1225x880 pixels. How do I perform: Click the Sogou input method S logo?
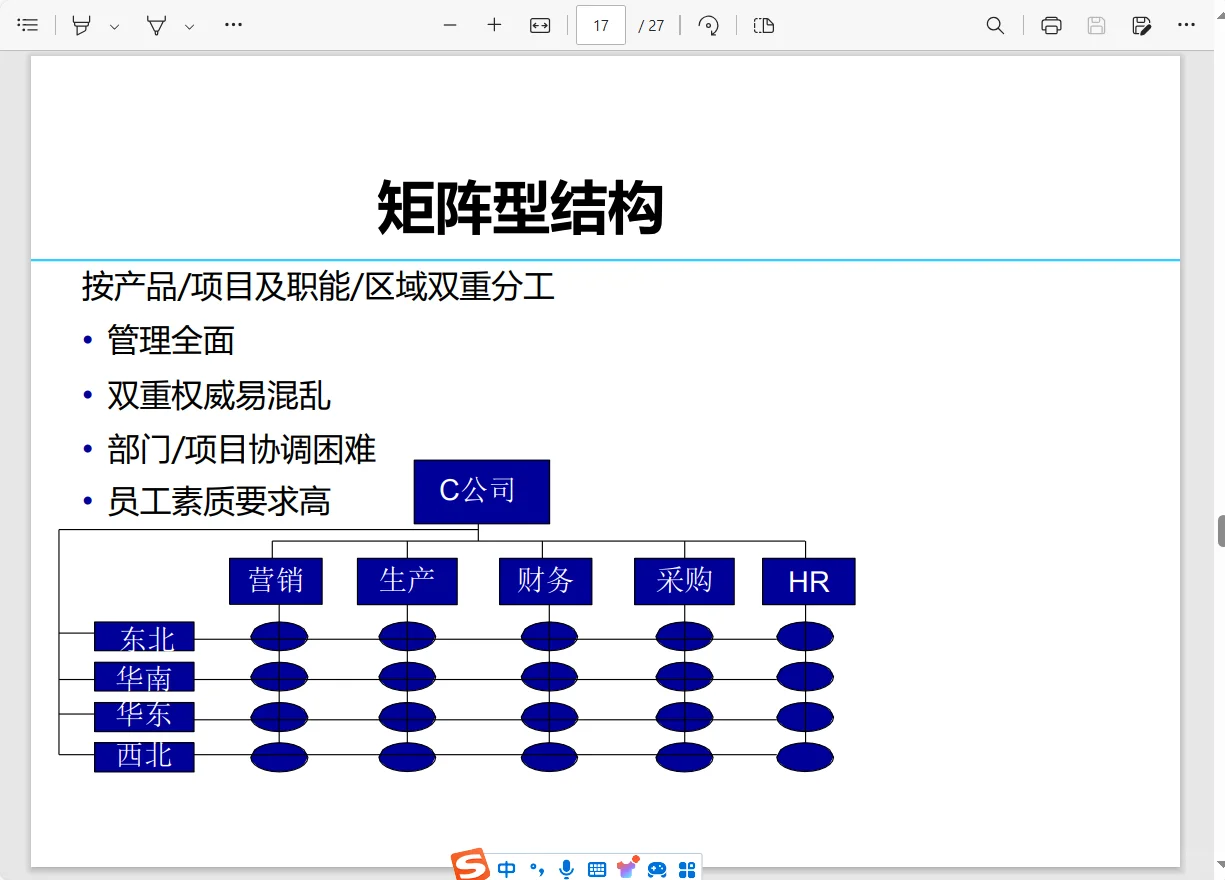click(470, 865)
